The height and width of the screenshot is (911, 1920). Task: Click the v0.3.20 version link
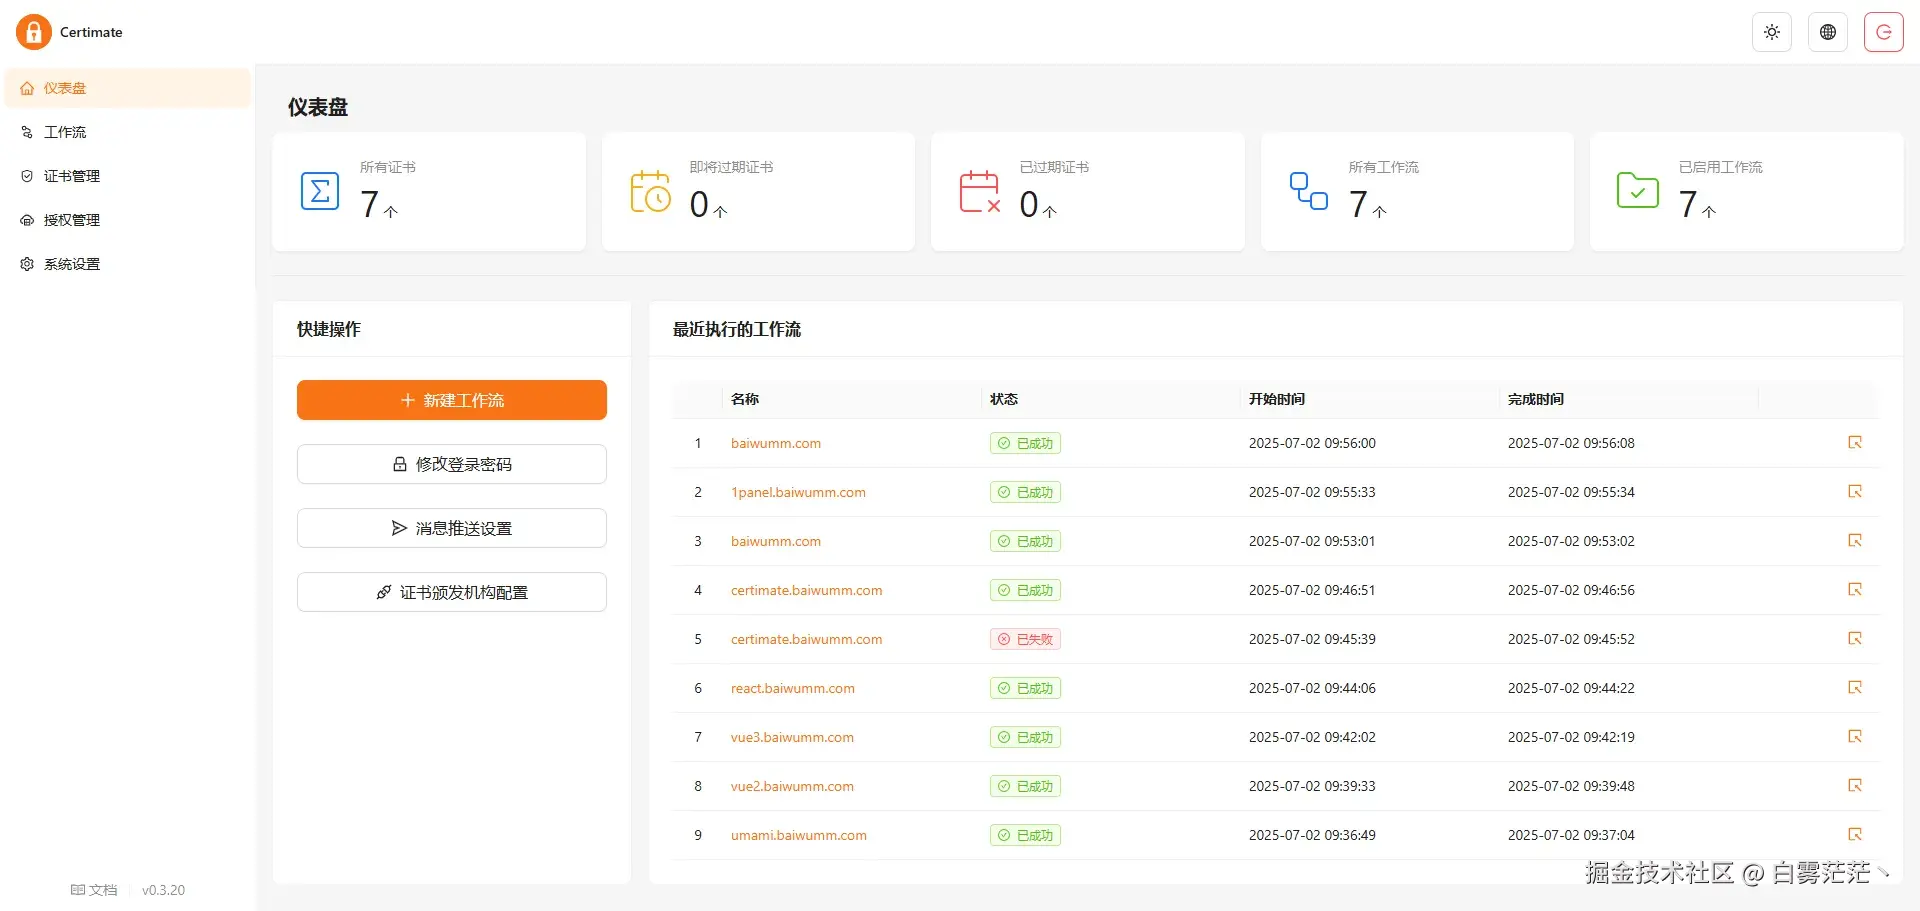pos(163,890)
